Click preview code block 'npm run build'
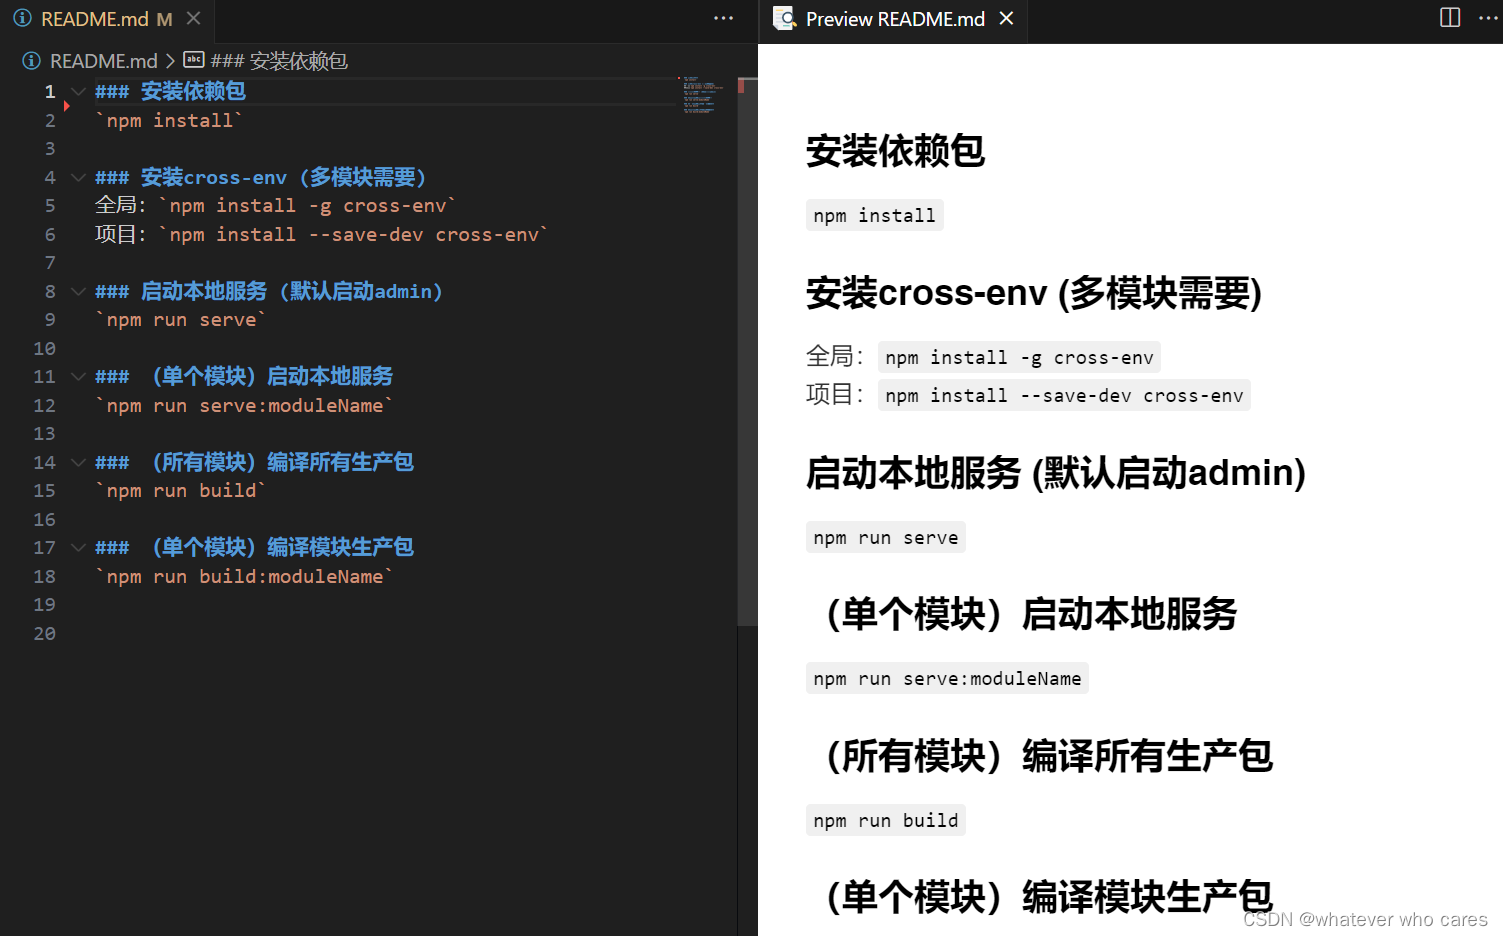The image size is (1503, 936). click(x=886, y=821)
